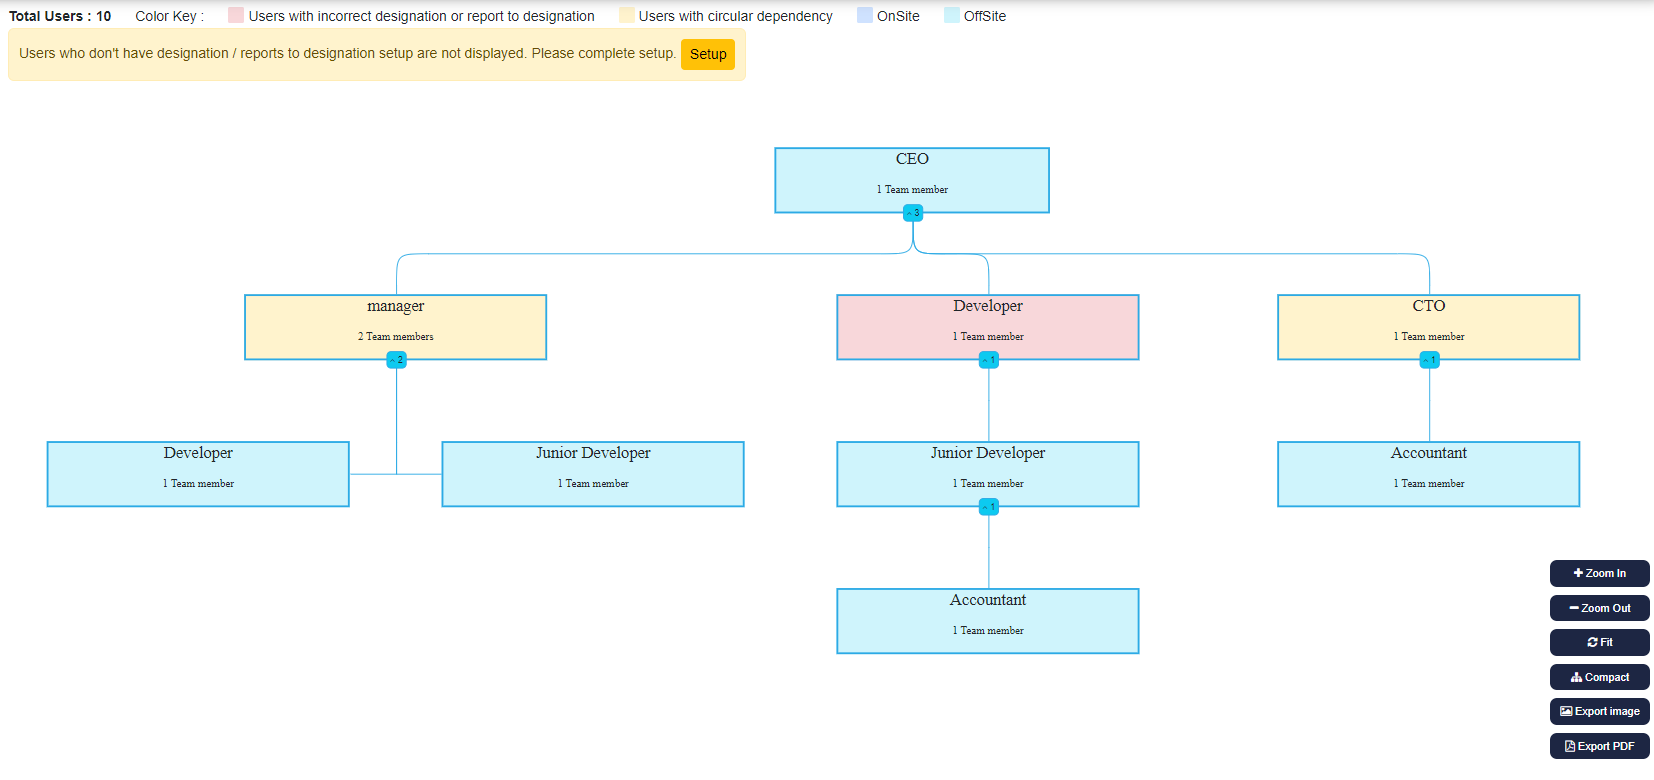Switch chart to Compact layout
This screenshot has height=780, width=1654.
(x=1599, y=677)
